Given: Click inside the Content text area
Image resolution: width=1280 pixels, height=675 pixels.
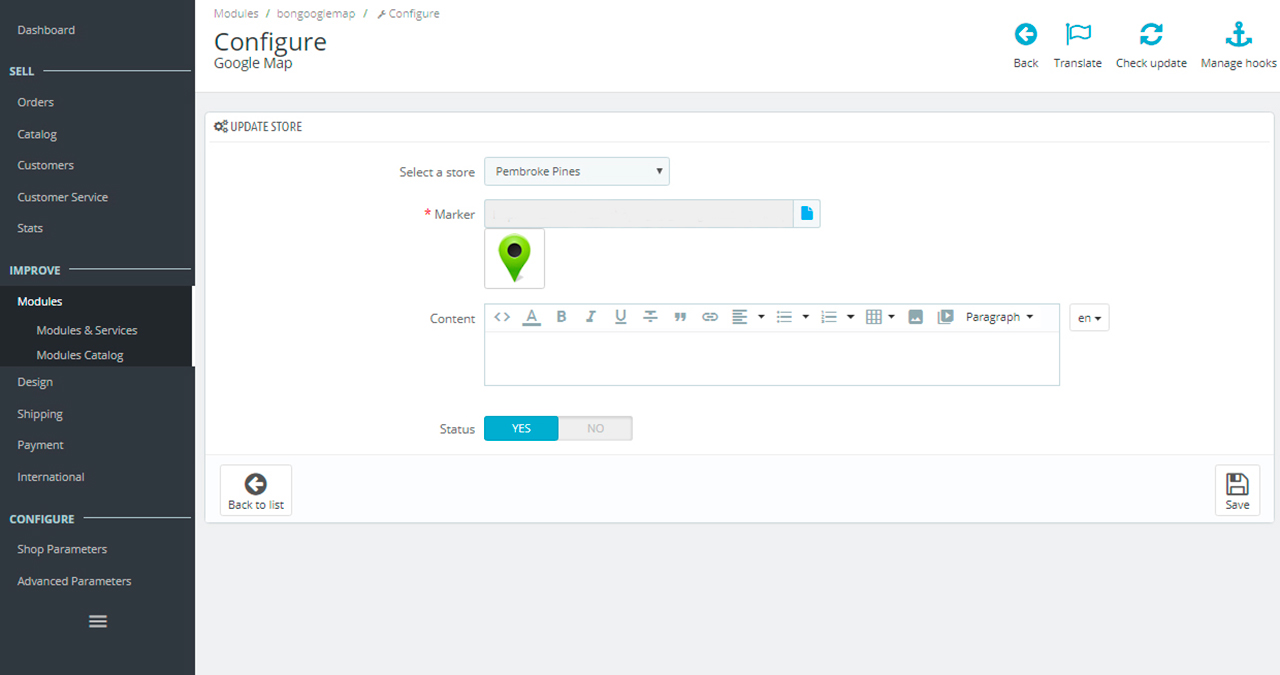Looking at the screenshot, I should point(772,358).
